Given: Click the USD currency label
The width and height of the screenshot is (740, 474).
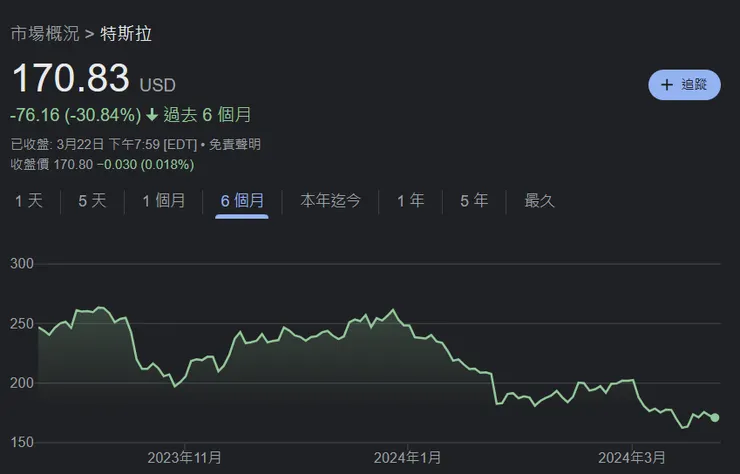Looking at the screenshot, I should click(x=158, y=85).
